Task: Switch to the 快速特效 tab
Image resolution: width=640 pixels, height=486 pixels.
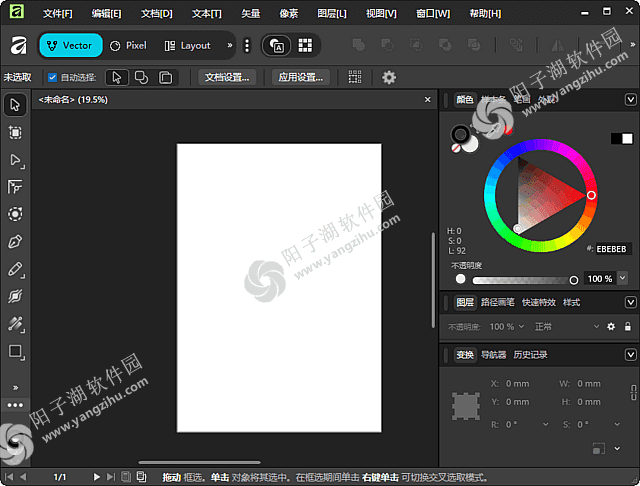Action: point(539,302)
